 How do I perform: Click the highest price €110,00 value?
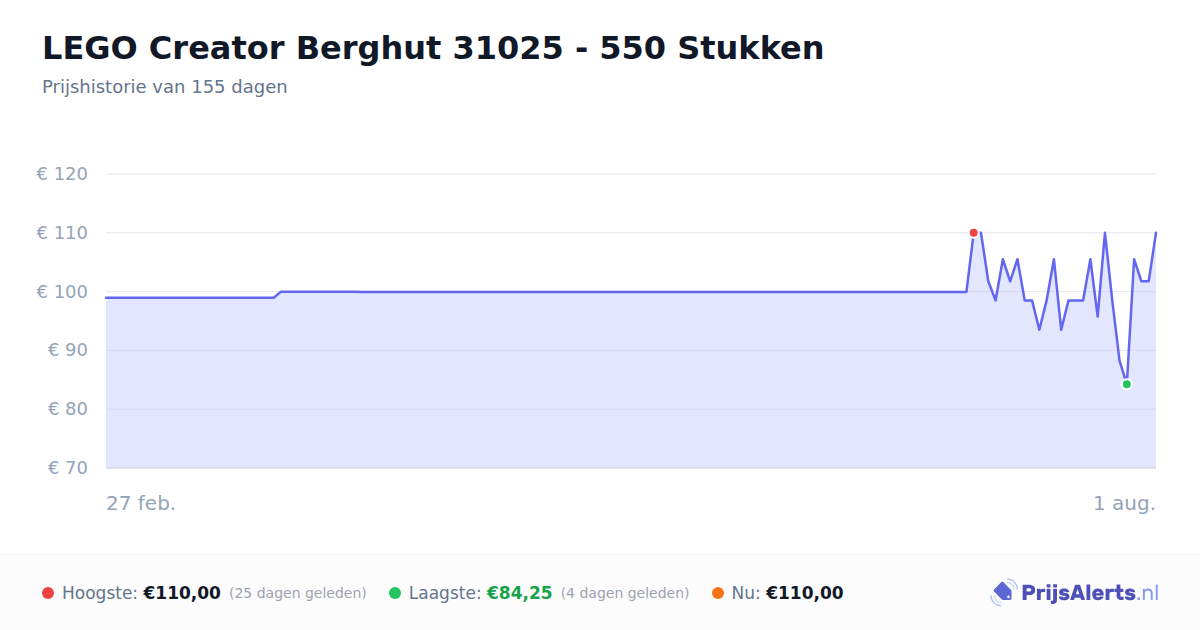click(x=182, y=593)
